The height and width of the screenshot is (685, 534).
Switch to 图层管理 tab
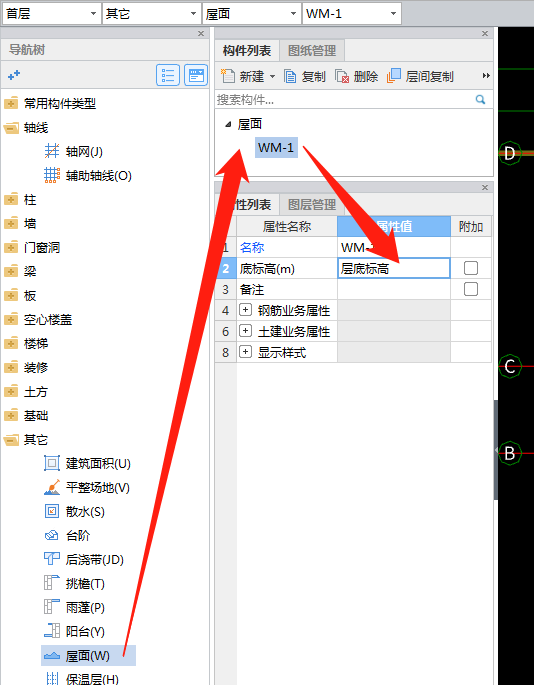[312, 204]
